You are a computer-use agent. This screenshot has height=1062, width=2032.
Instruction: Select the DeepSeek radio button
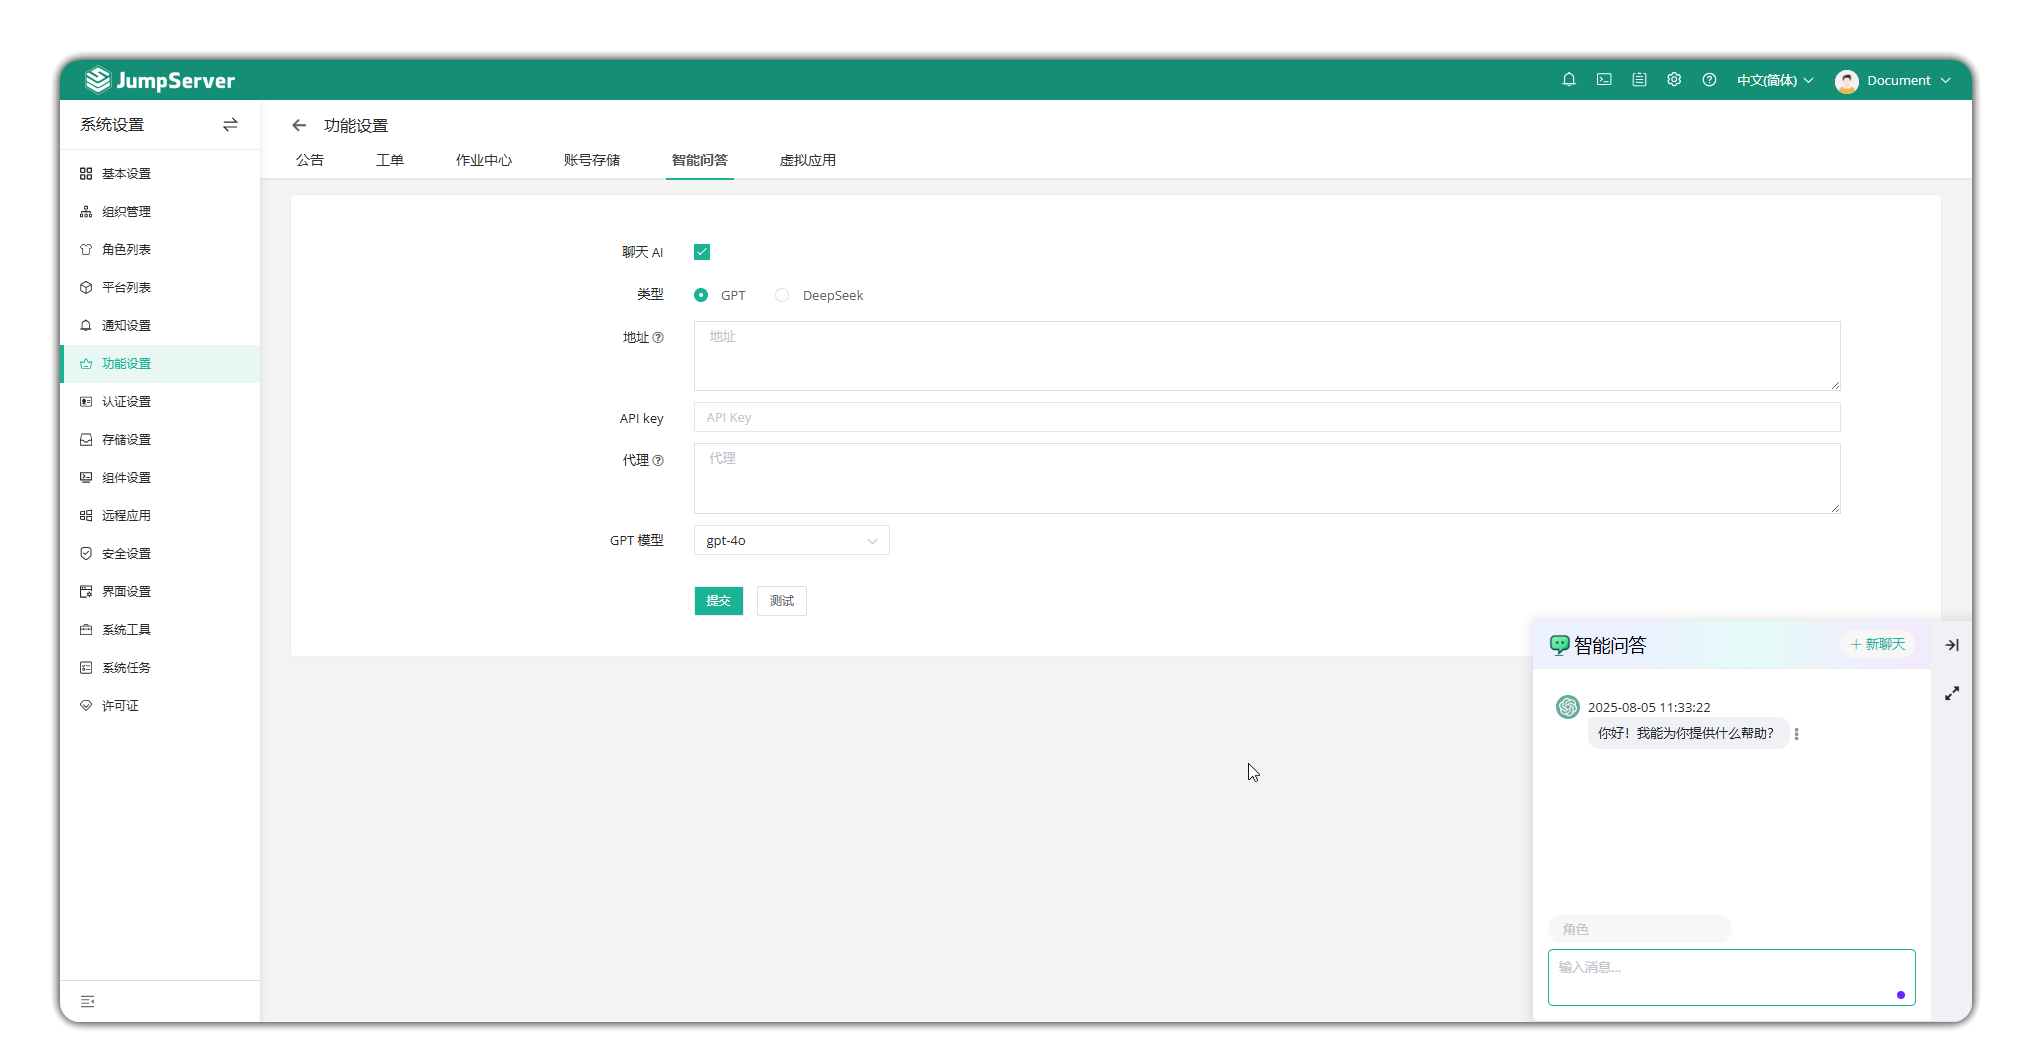782,295
